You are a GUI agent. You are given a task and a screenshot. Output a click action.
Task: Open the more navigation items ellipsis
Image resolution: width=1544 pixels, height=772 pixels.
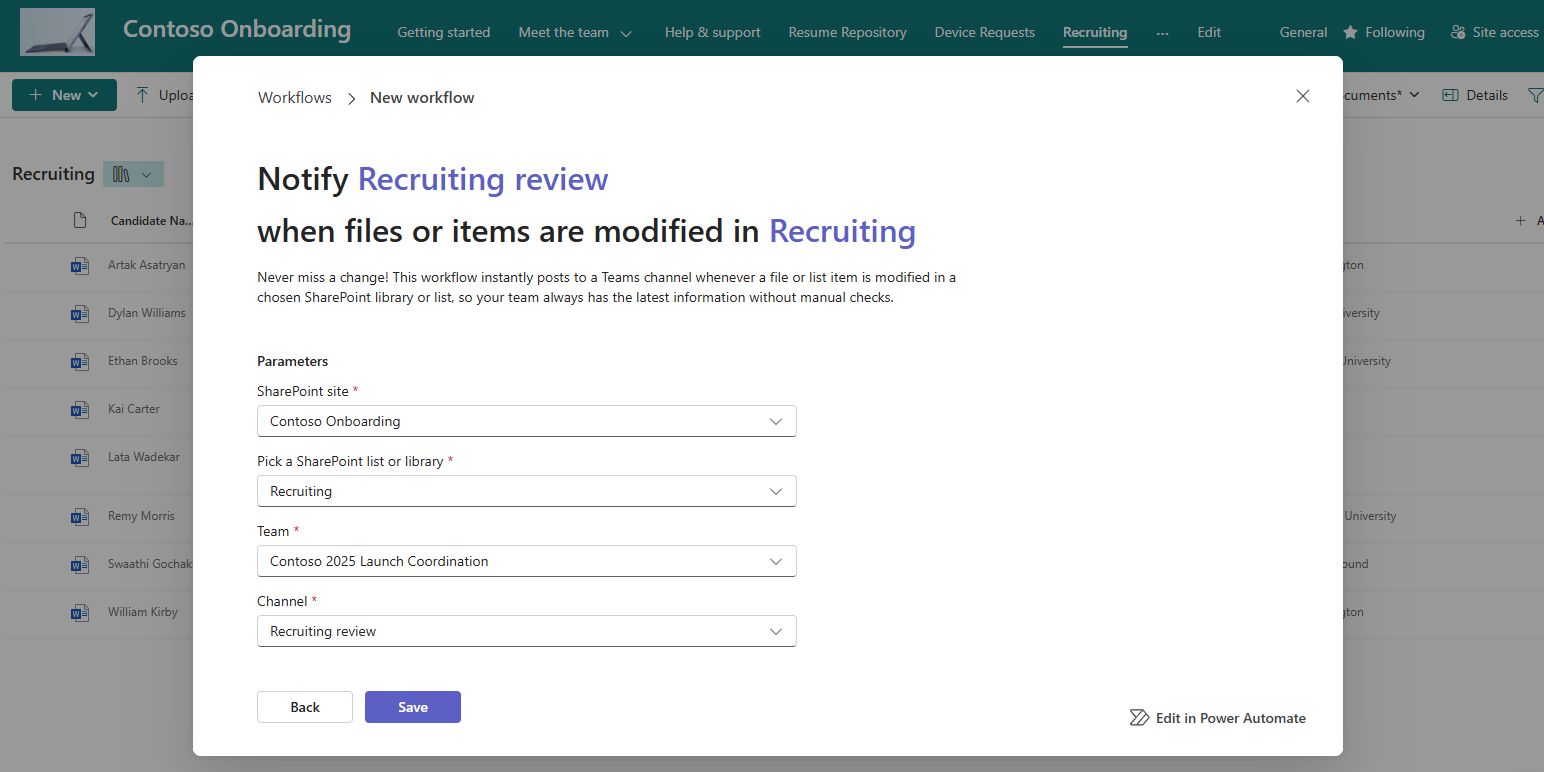tap(1162, 32)
